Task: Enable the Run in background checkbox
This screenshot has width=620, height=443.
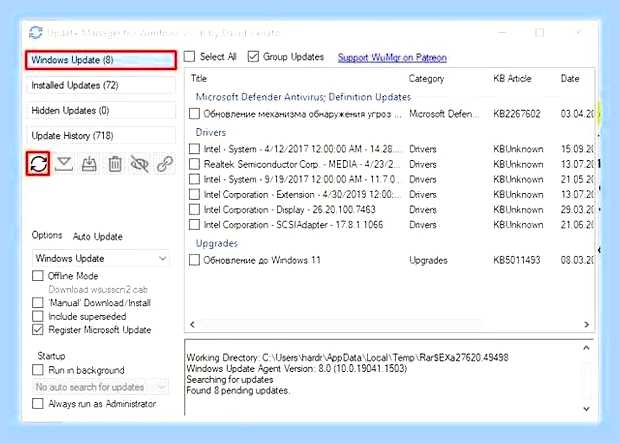Action: [x=38, y=370]
